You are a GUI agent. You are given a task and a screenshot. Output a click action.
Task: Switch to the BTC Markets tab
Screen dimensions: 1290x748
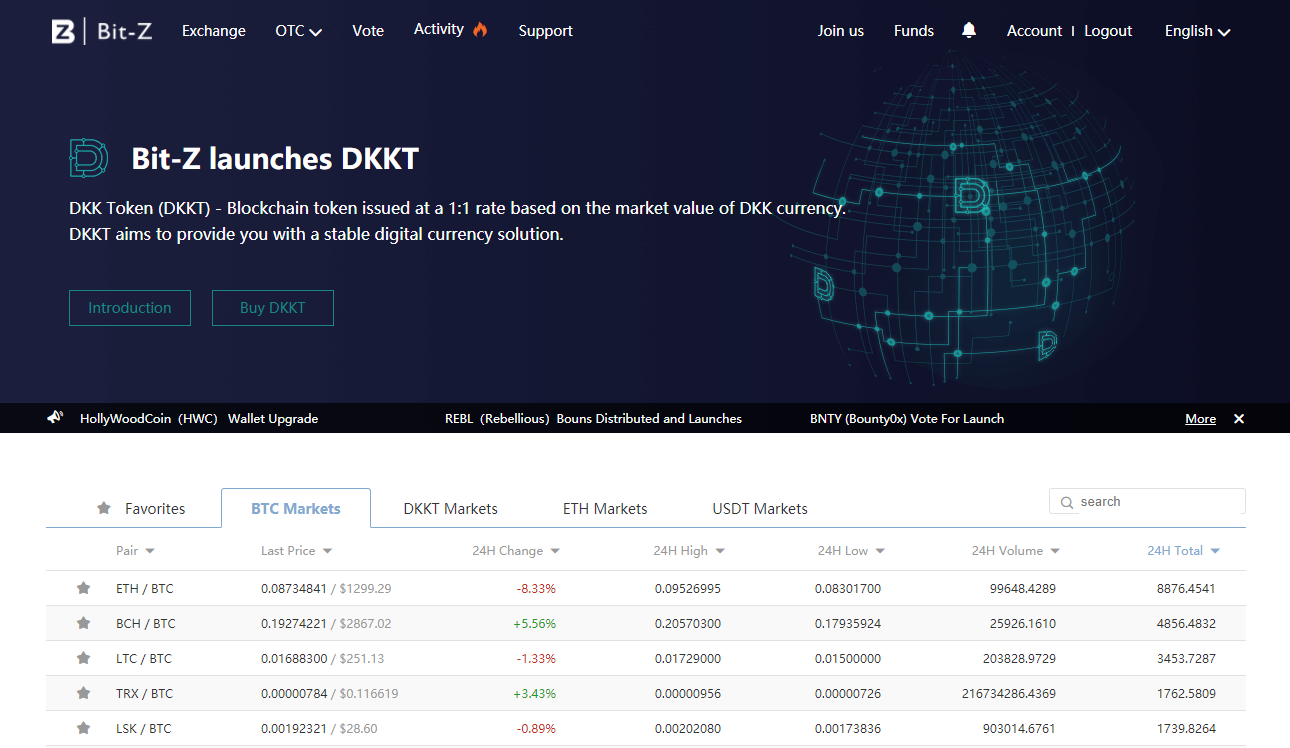(x=296, y=508)
